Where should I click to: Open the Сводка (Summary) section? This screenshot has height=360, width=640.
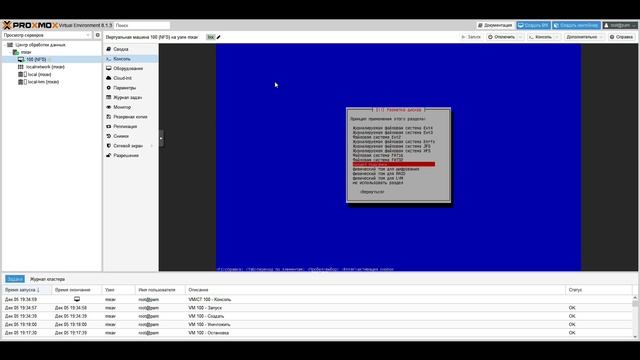121,49
